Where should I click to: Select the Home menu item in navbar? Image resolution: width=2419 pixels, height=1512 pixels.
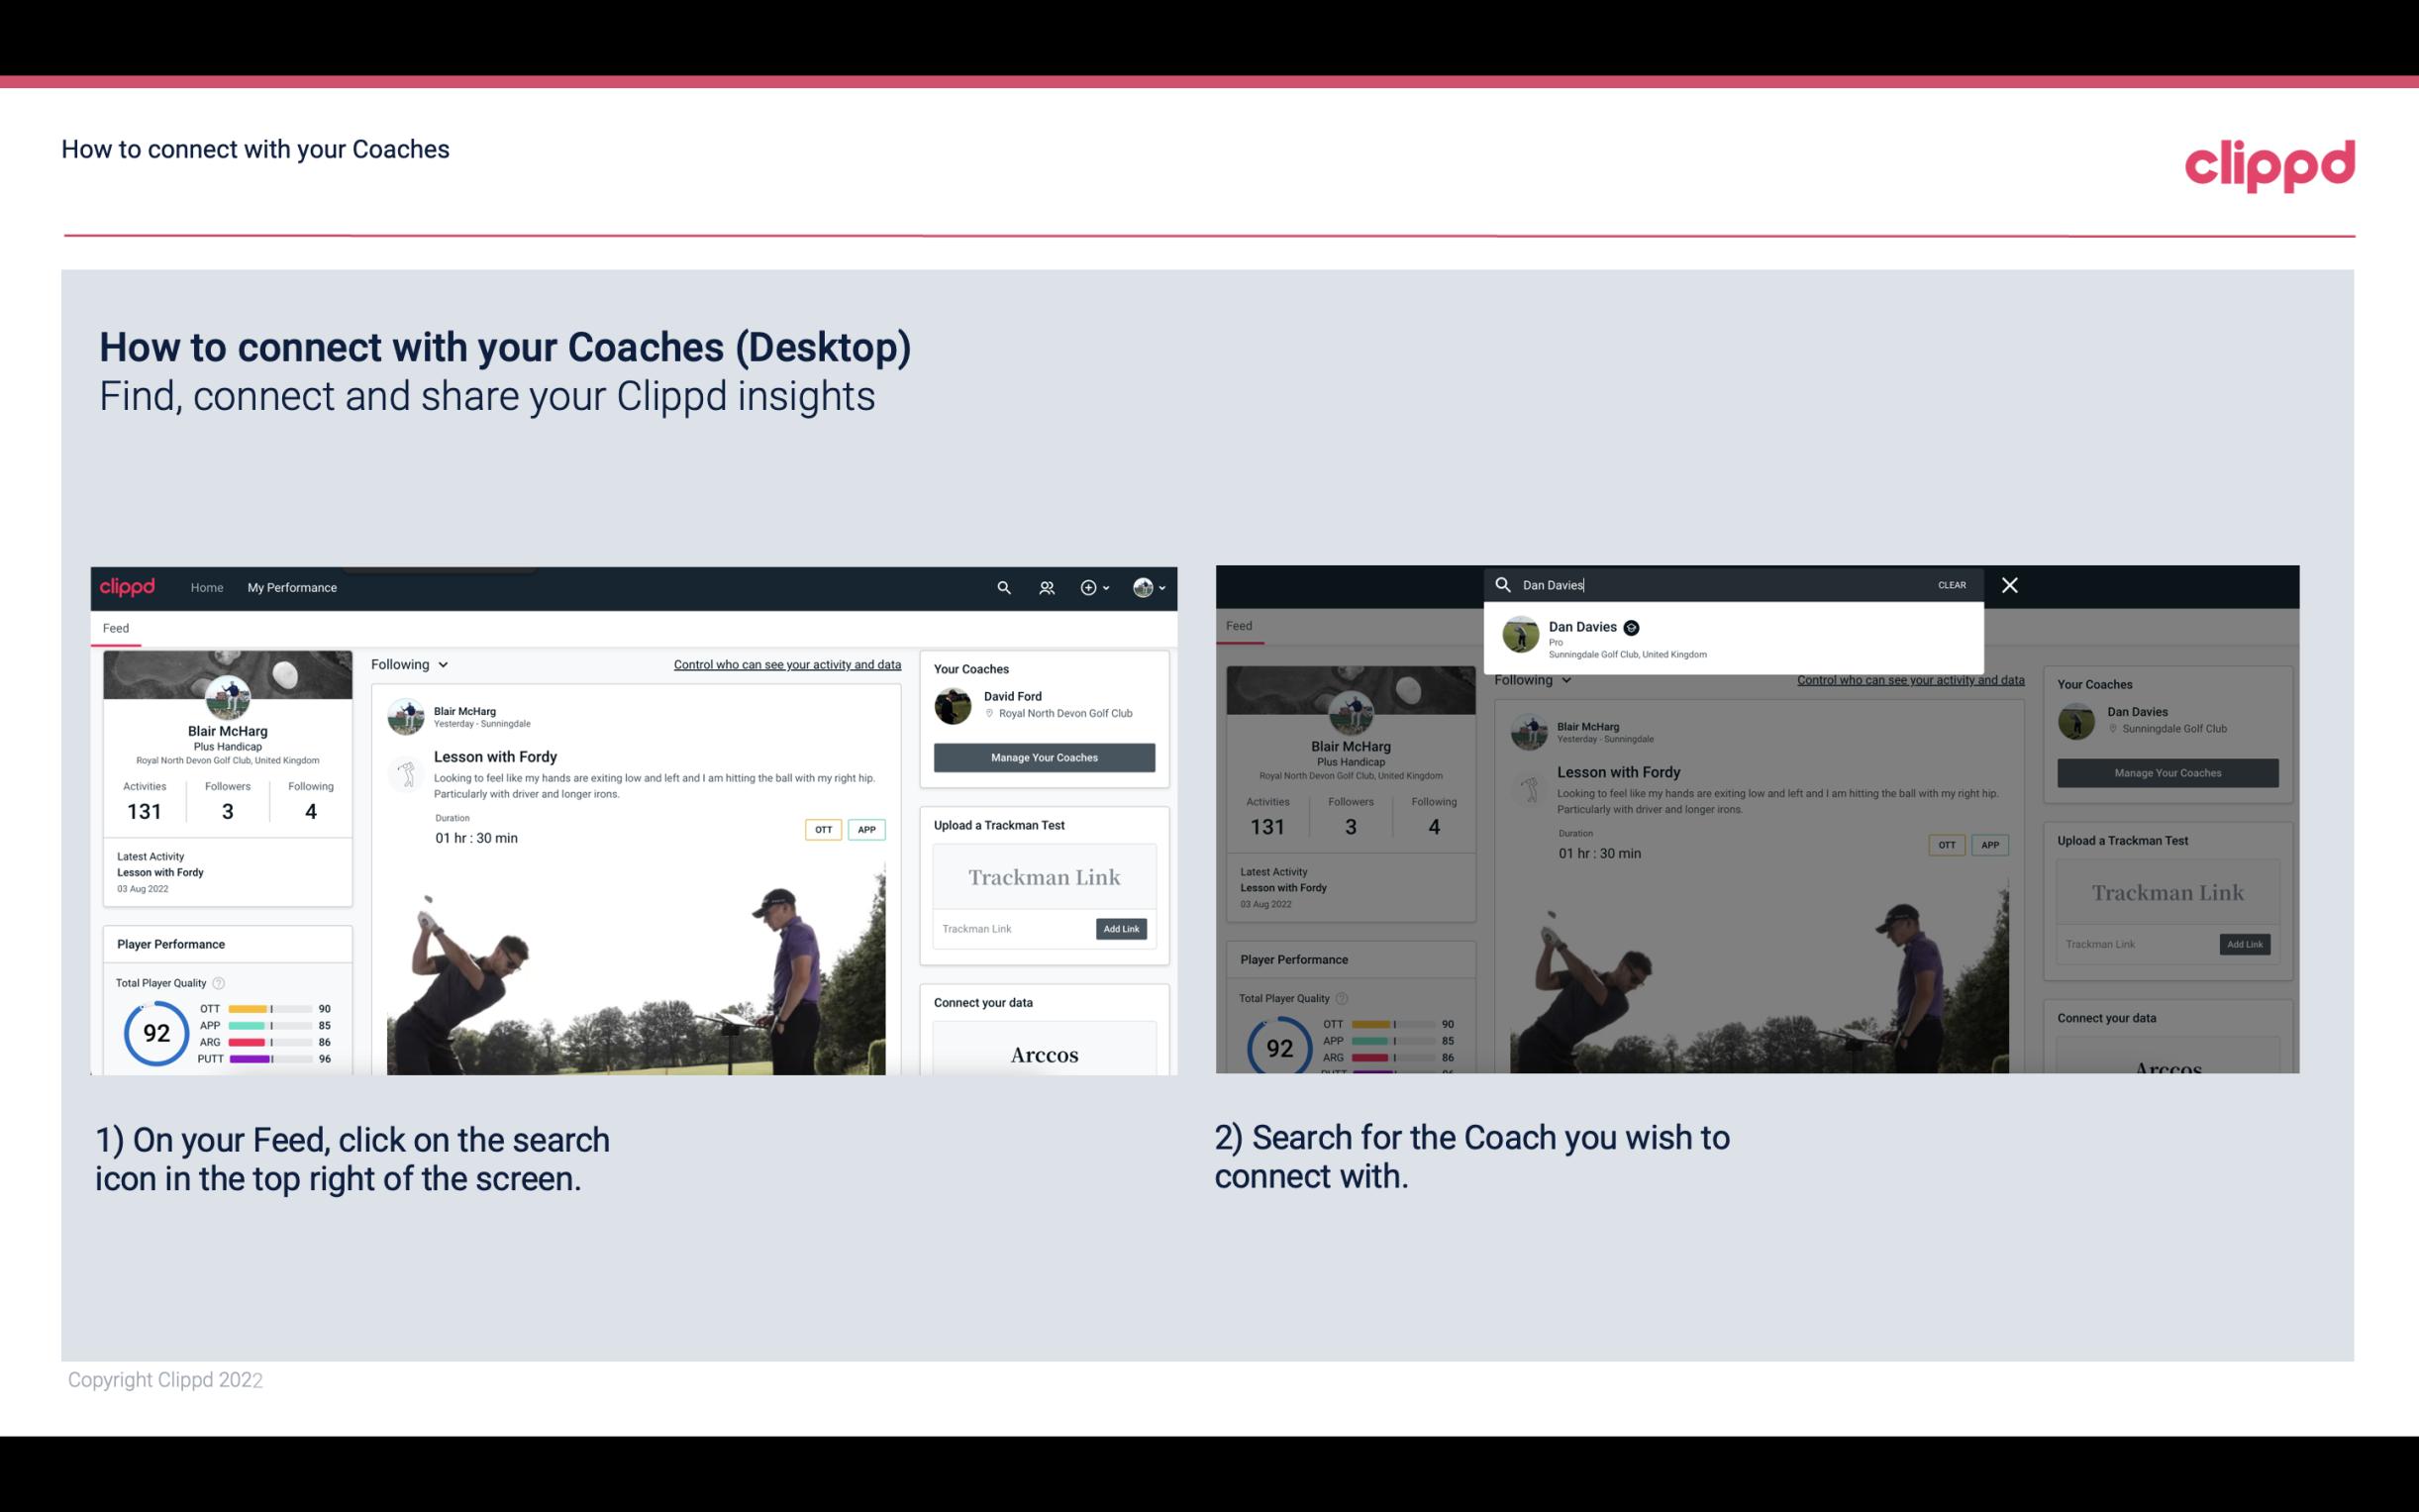pos(209,587)
